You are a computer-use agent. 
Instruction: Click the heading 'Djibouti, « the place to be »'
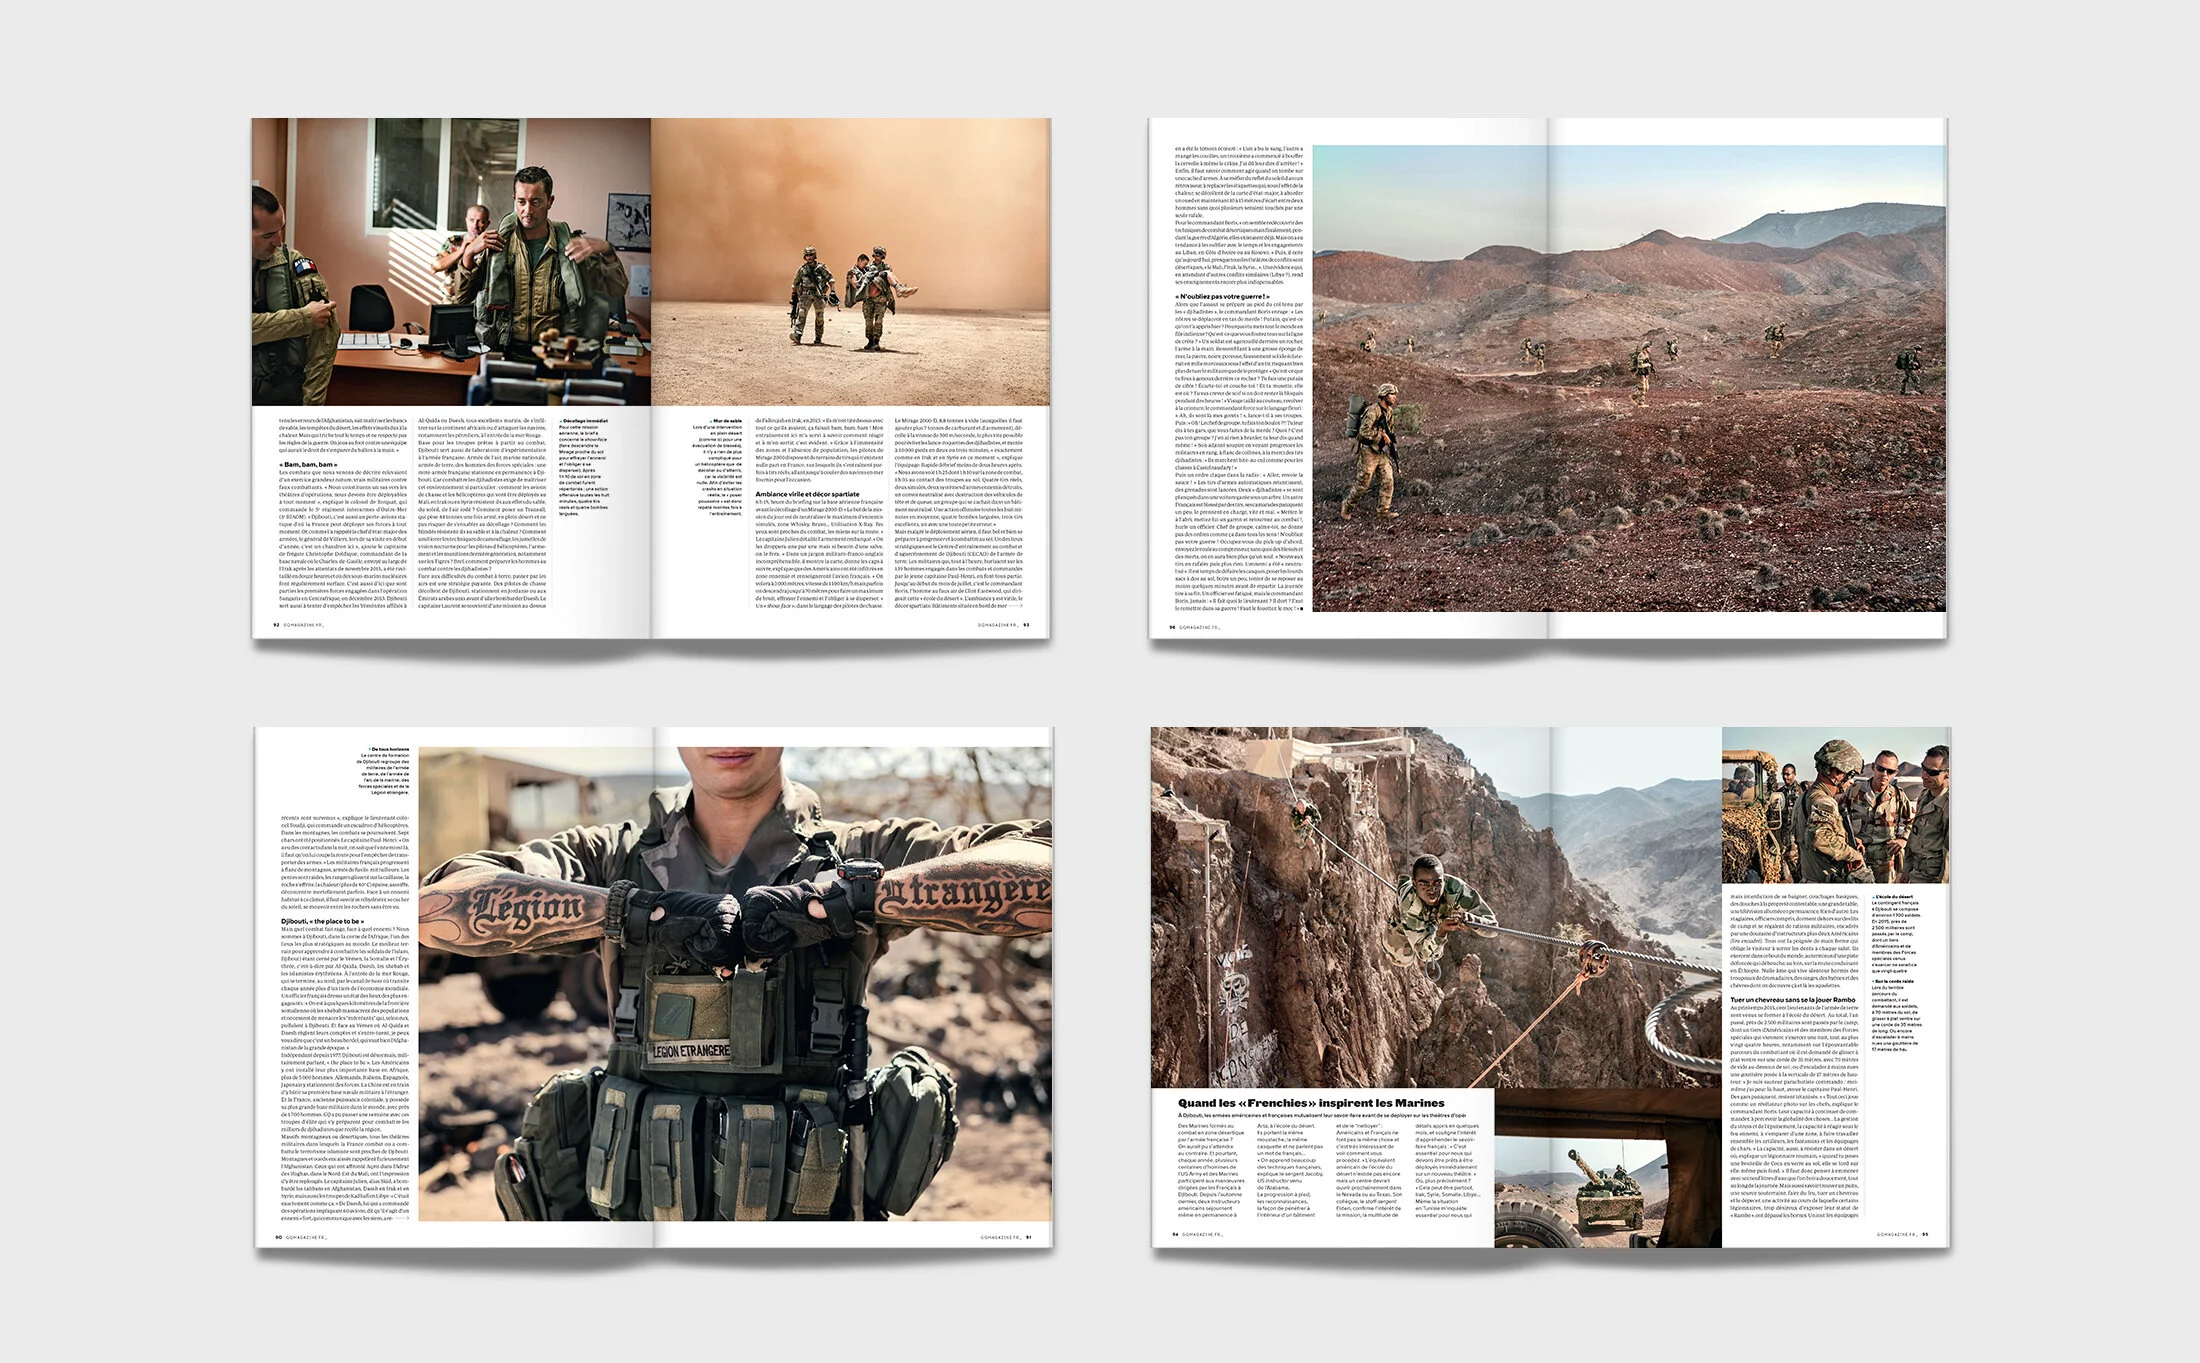323,921
